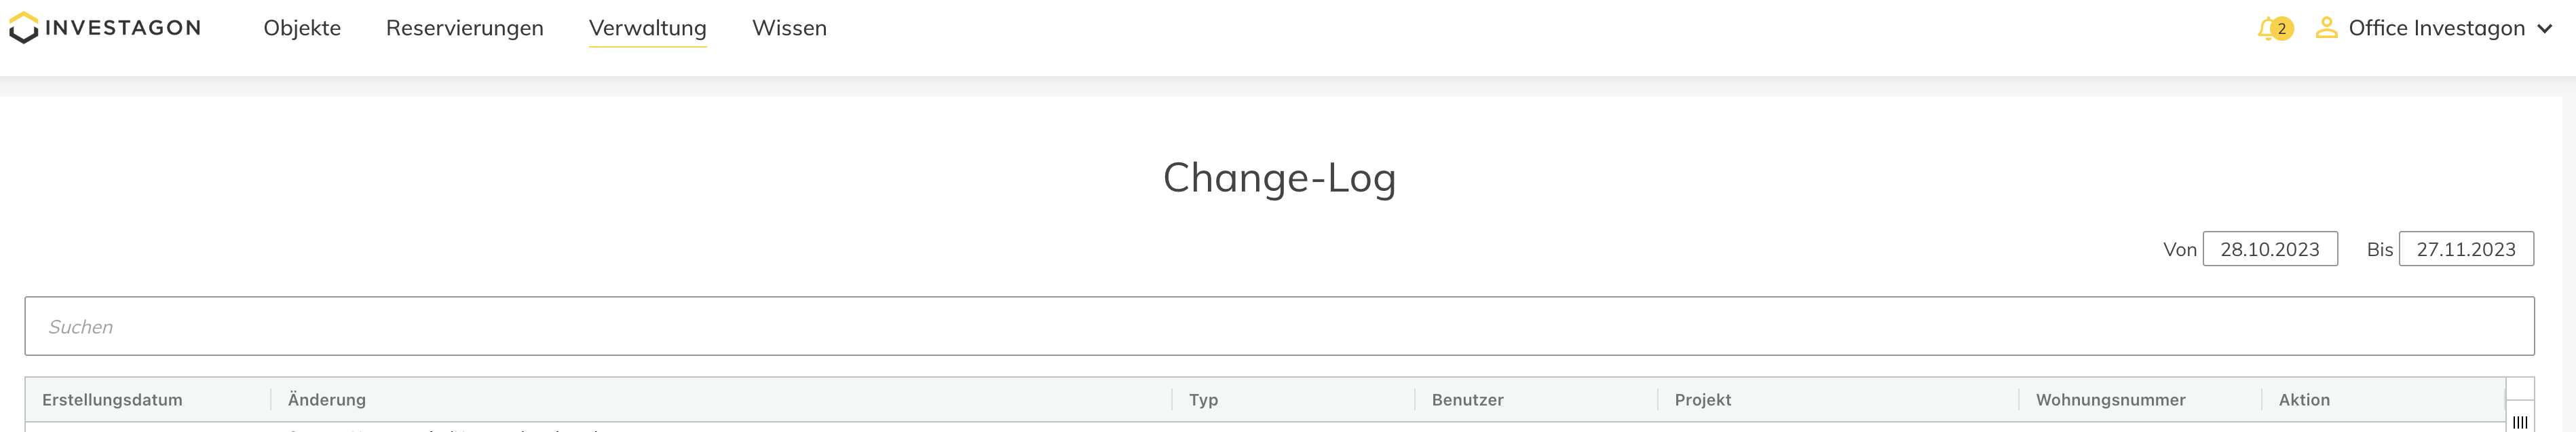The height and width of the screenshot is (432, 2576).
Task: Click the user profile avatar icon
Action: pyautogui.click(x=2326, y=28)
